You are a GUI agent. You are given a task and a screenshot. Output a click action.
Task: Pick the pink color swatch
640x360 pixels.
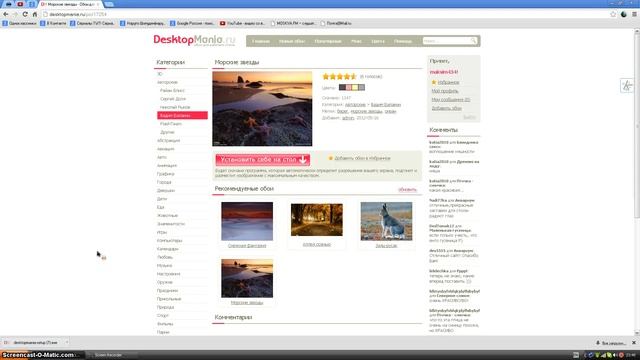pos(349,87)
